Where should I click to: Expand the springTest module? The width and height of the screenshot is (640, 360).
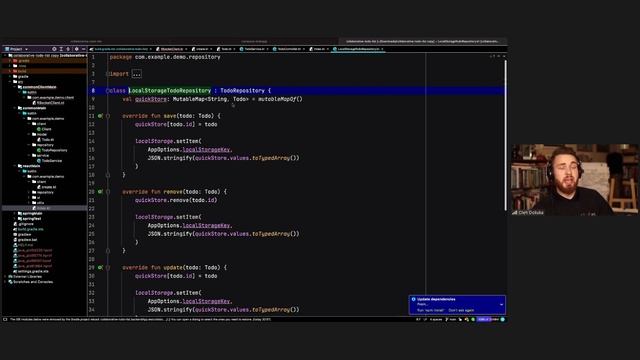(x=15, y=219)
